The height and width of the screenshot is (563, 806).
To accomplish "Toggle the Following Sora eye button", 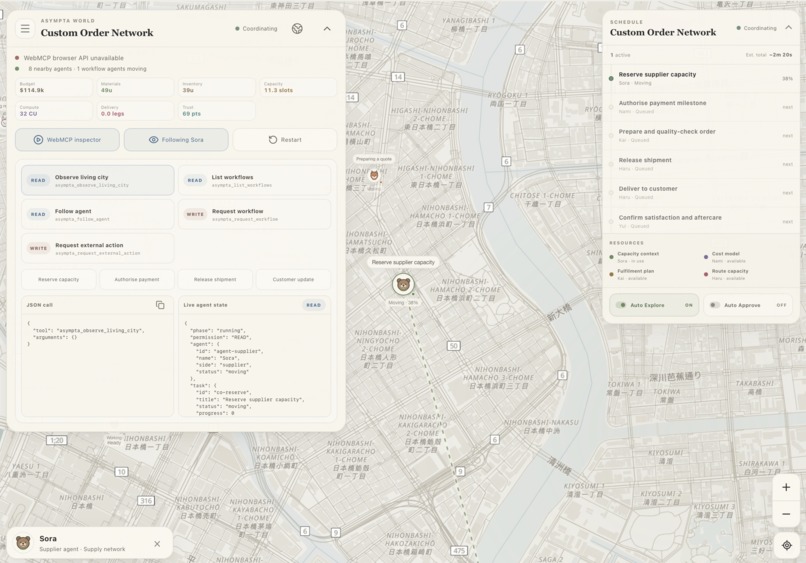I will (176, 140).
